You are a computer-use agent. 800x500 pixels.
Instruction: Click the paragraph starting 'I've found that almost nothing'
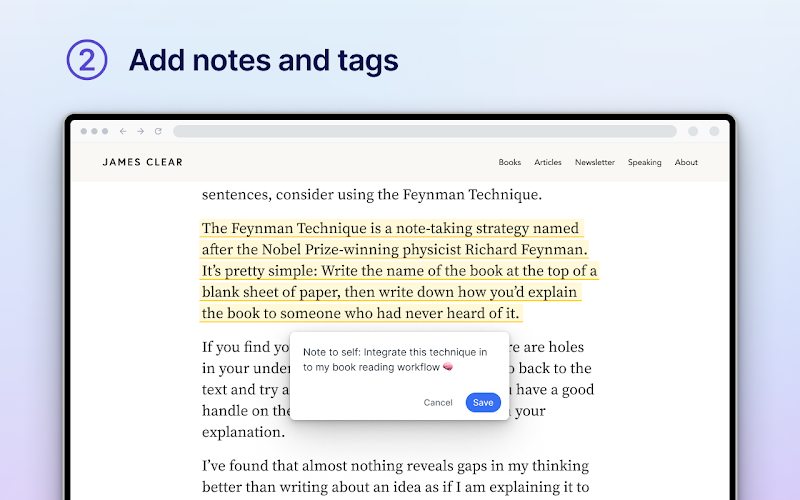point(395,476)
